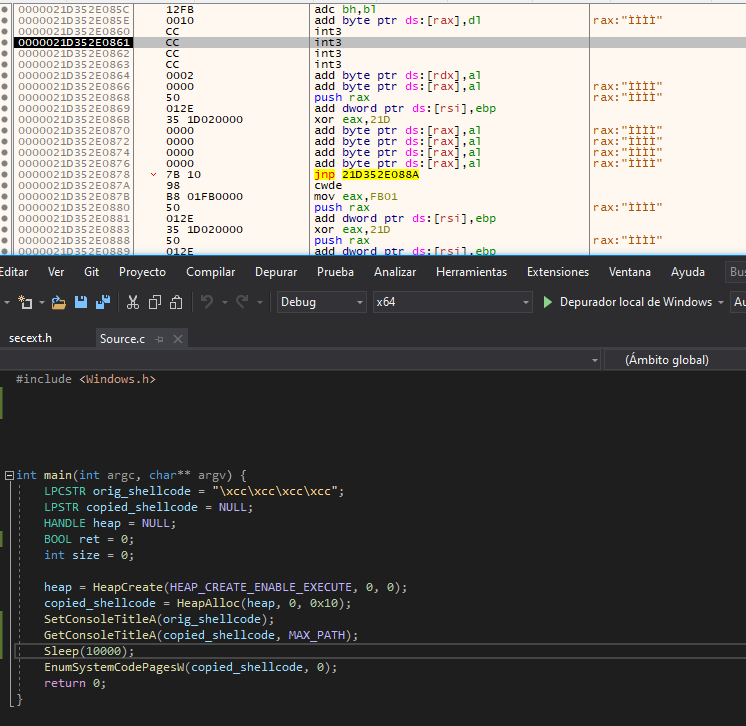
Task: Toggle breakpoint at address 0000021D352E0880
Action: (4, 207)
